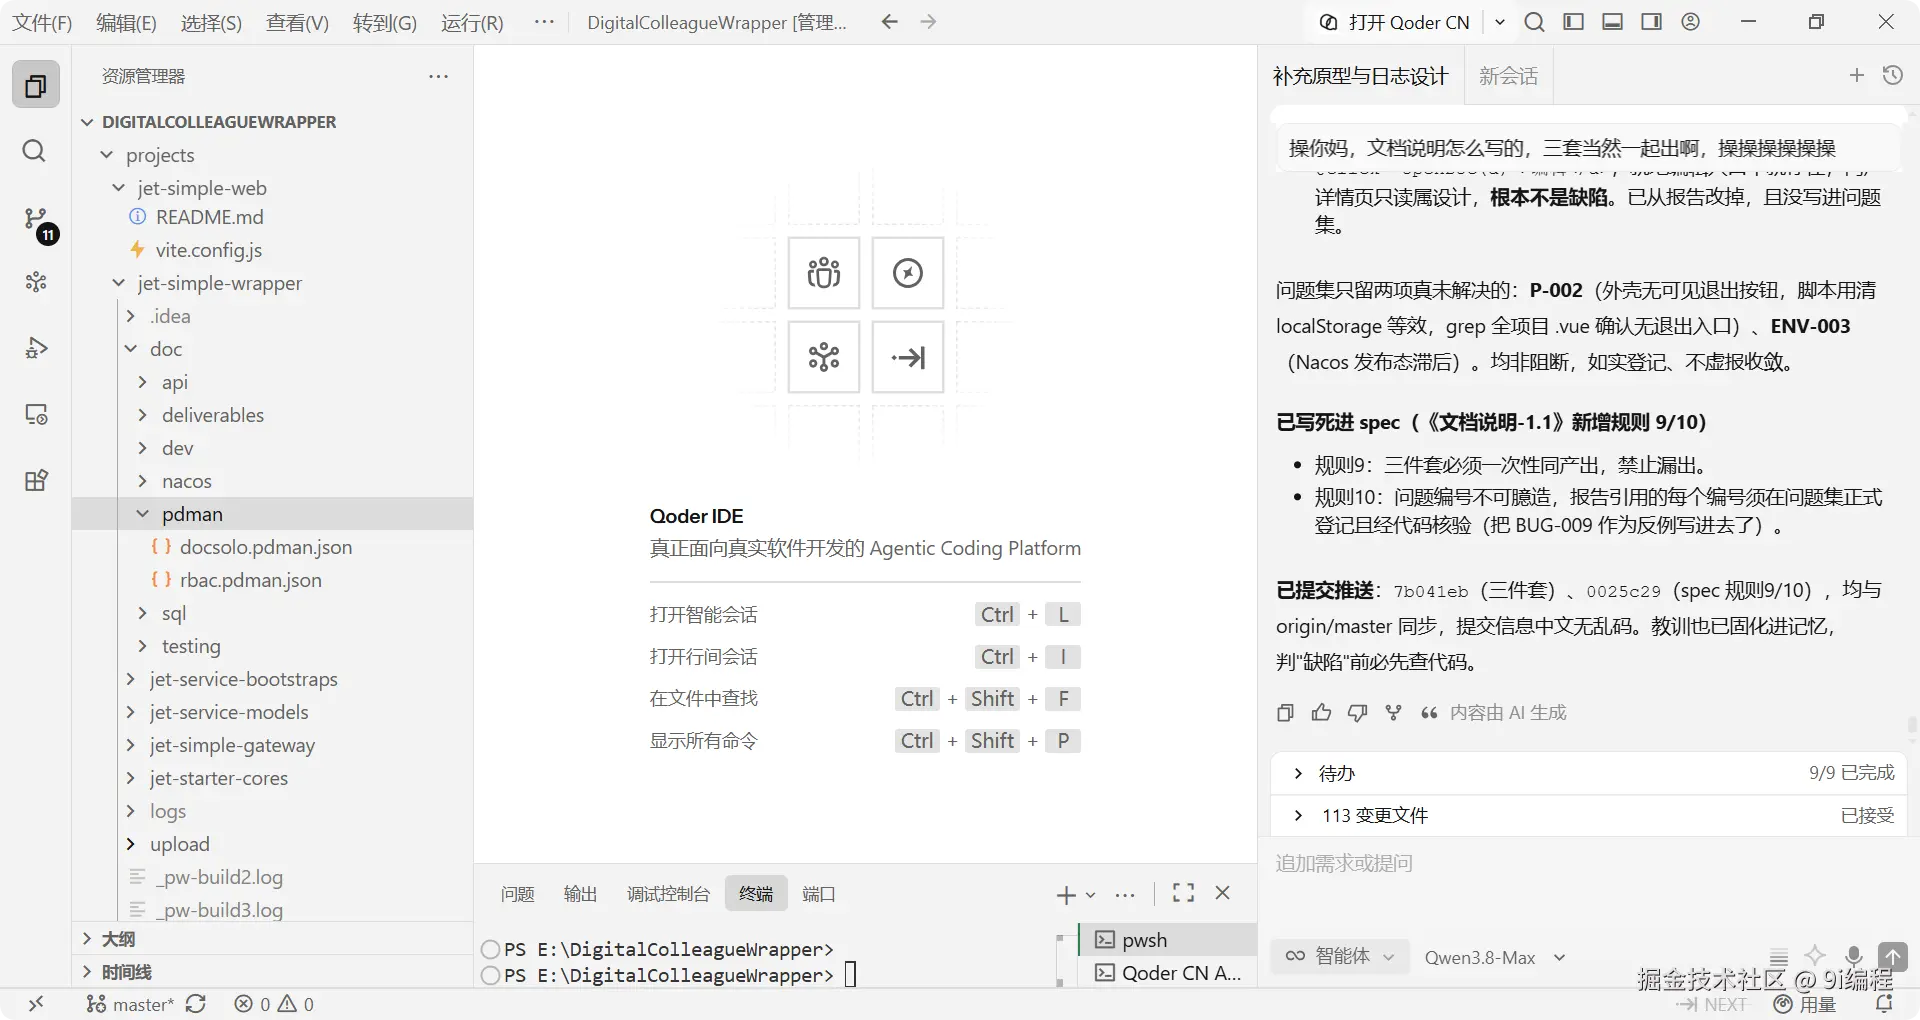Click the search magnifier in title bar
This screenshot has width=1920, height=1020.
(1534, 22)
